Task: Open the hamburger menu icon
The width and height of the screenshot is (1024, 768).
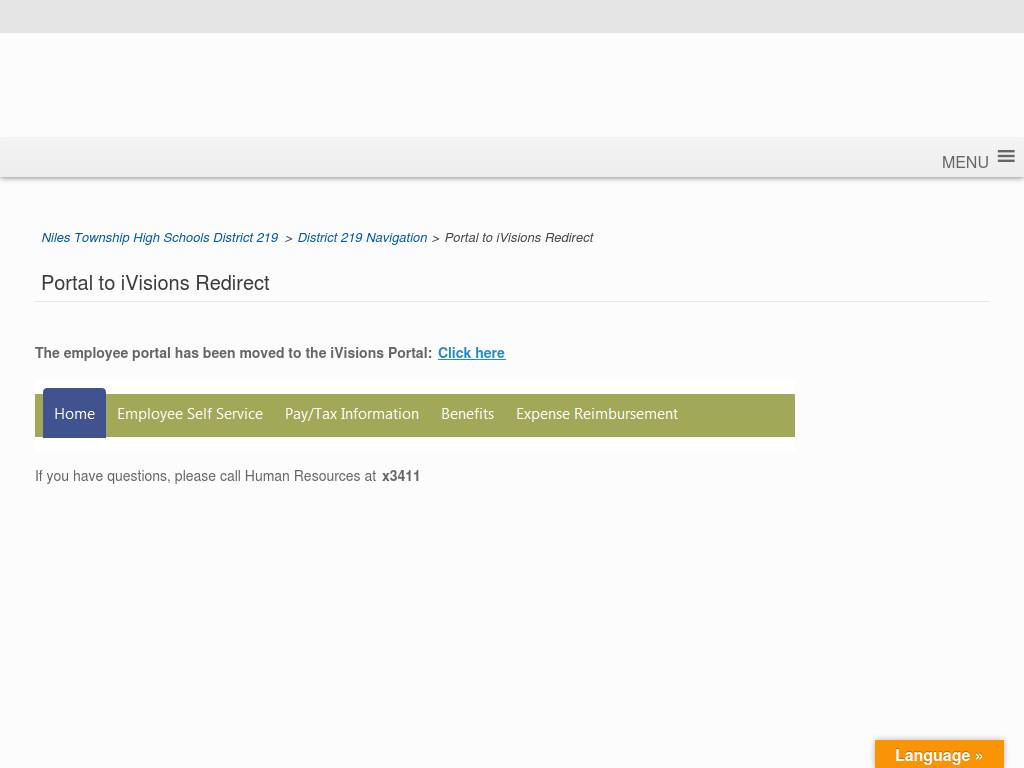Action: click(x=1006, y=156)
